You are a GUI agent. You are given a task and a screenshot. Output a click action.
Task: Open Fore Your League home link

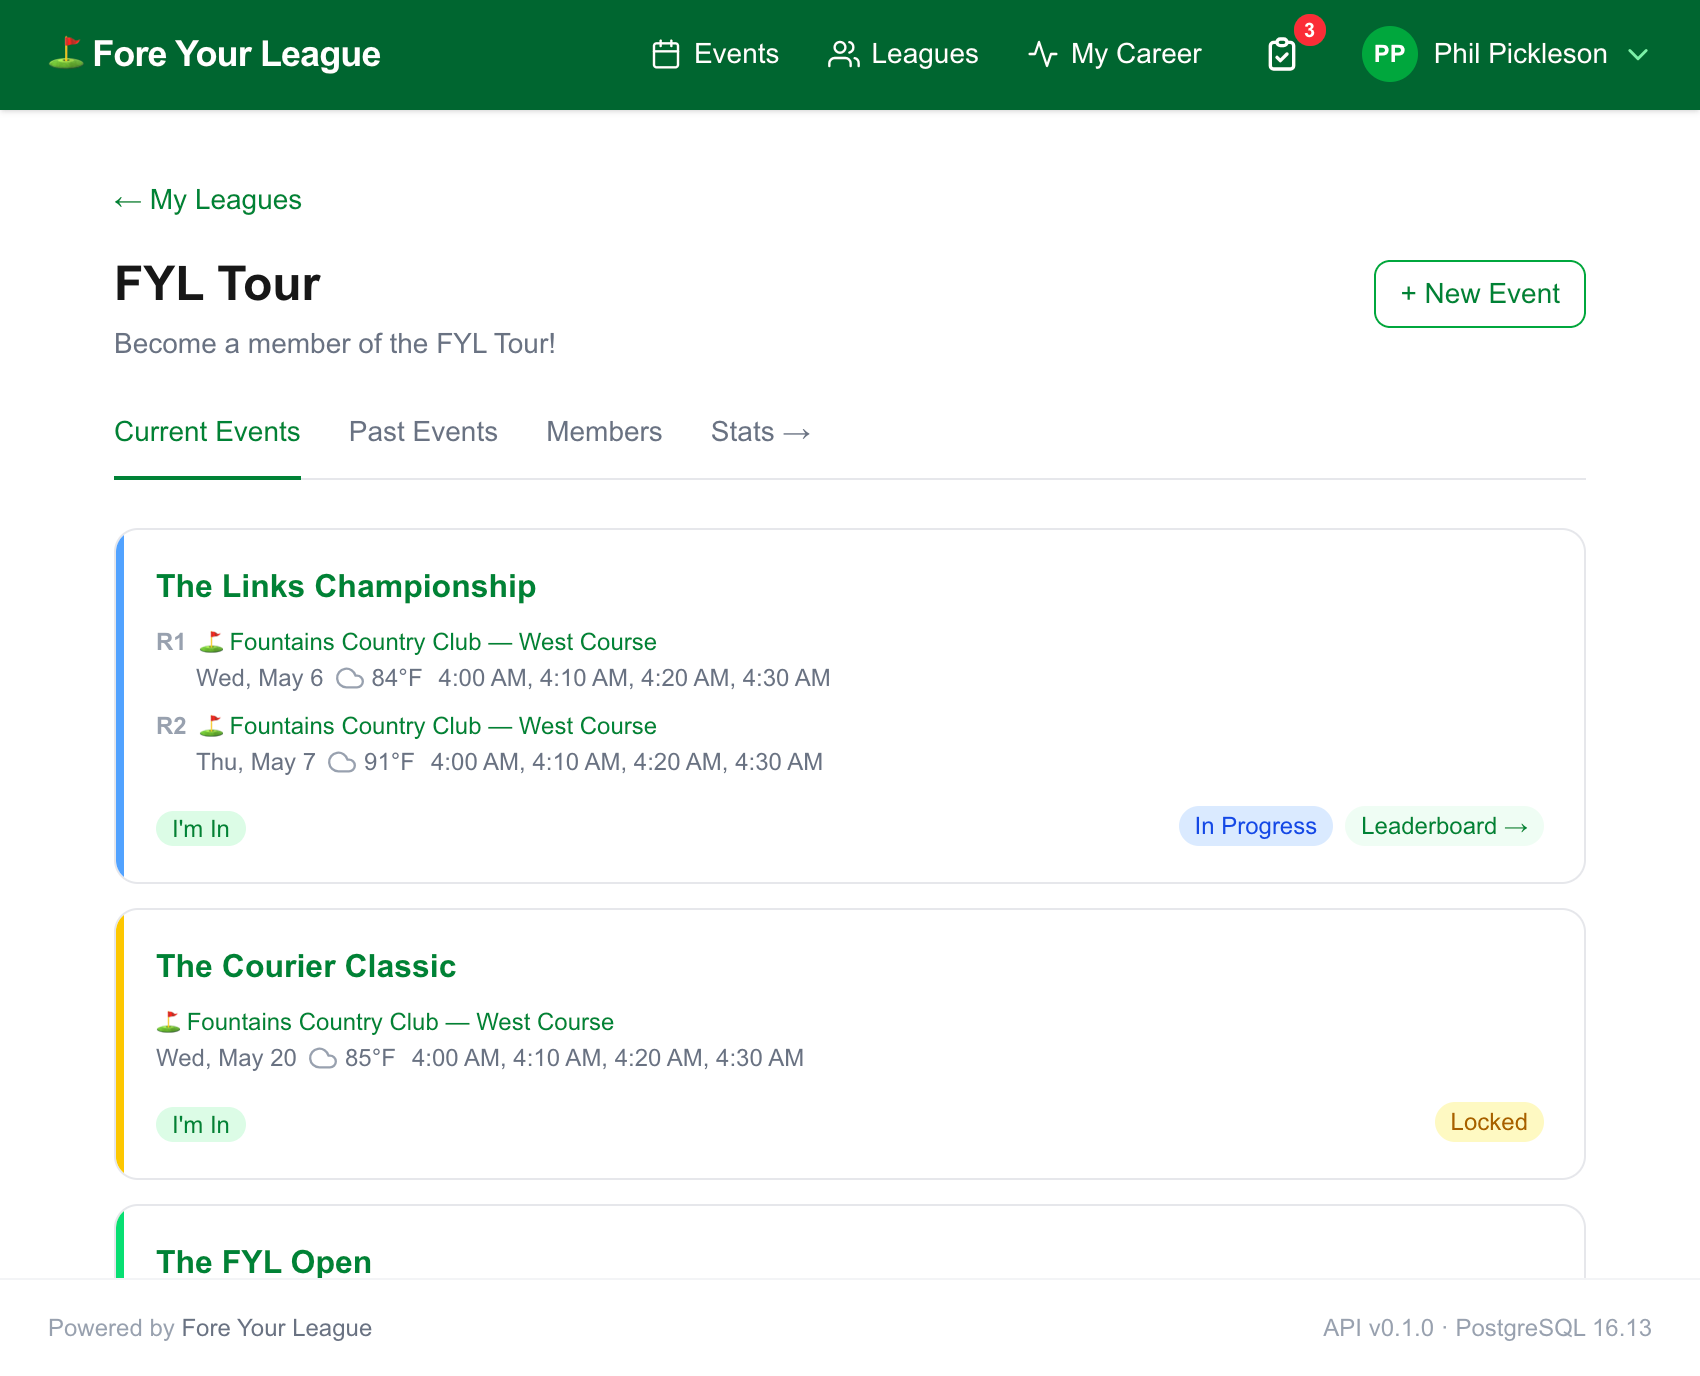pos(215,54)
